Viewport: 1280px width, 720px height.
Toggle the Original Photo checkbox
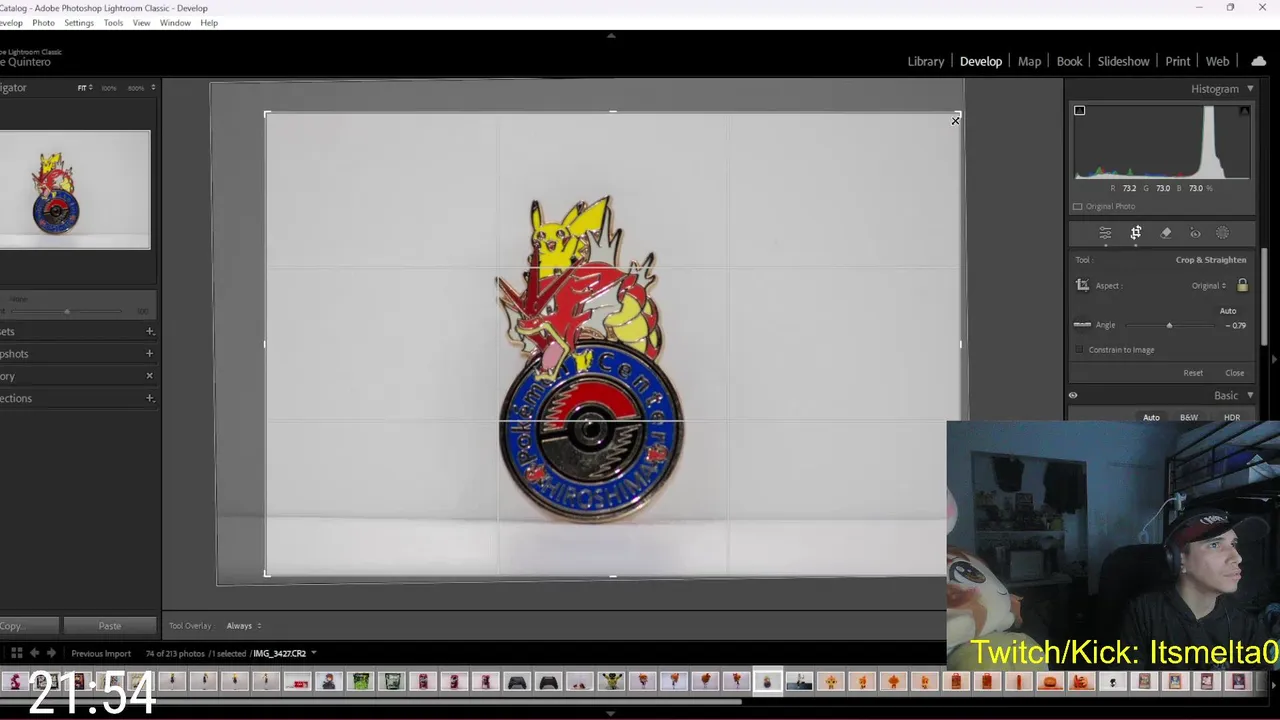click(x=1077, y=206)
